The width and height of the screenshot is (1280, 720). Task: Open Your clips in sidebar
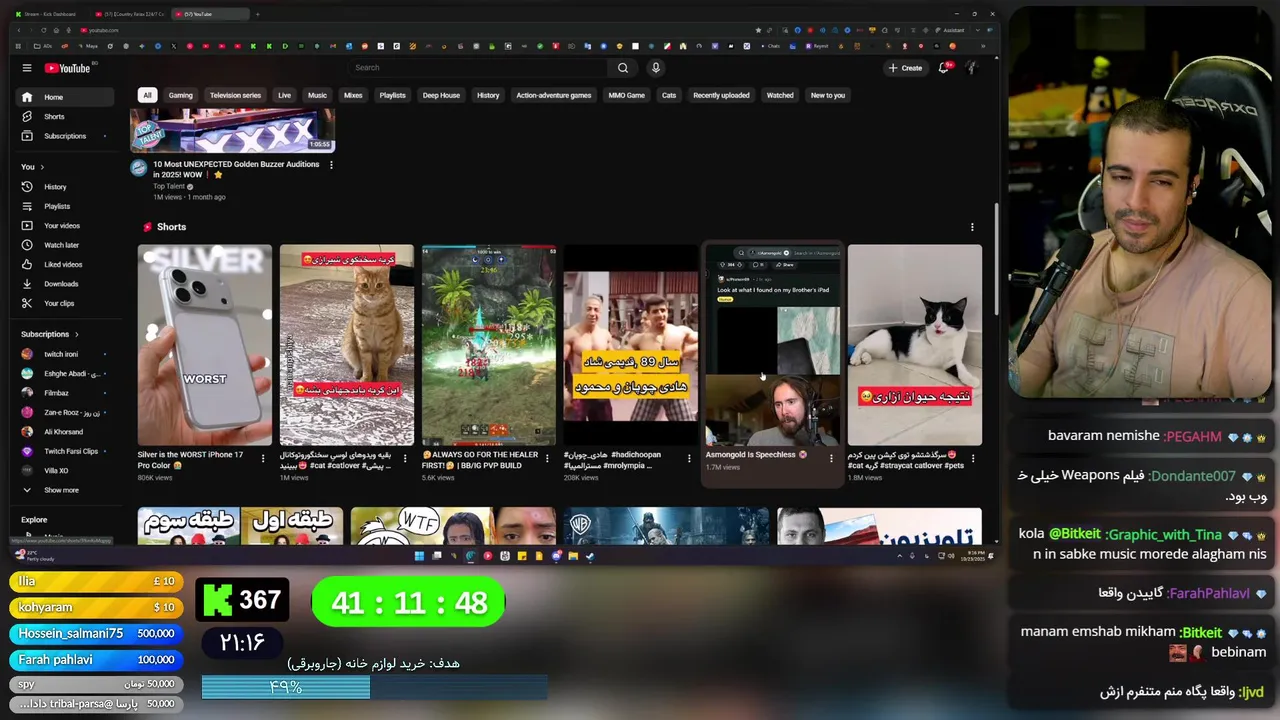(65, 303)
